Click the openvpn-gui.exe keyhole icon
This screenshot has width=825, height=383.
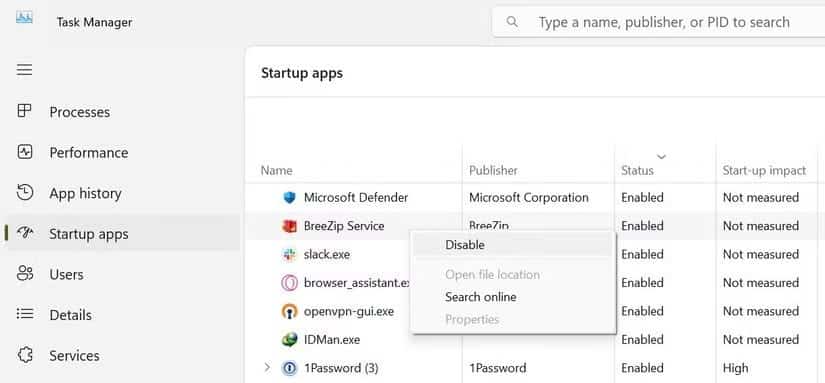[x=289, y=311]
